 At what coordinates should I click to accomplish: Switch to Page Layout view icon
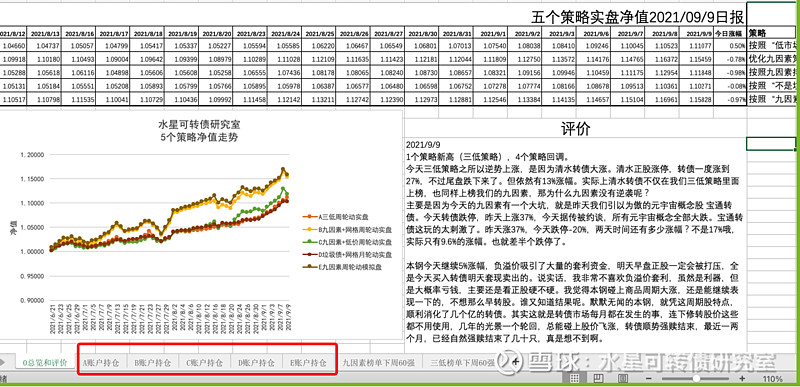click(599, 378)
